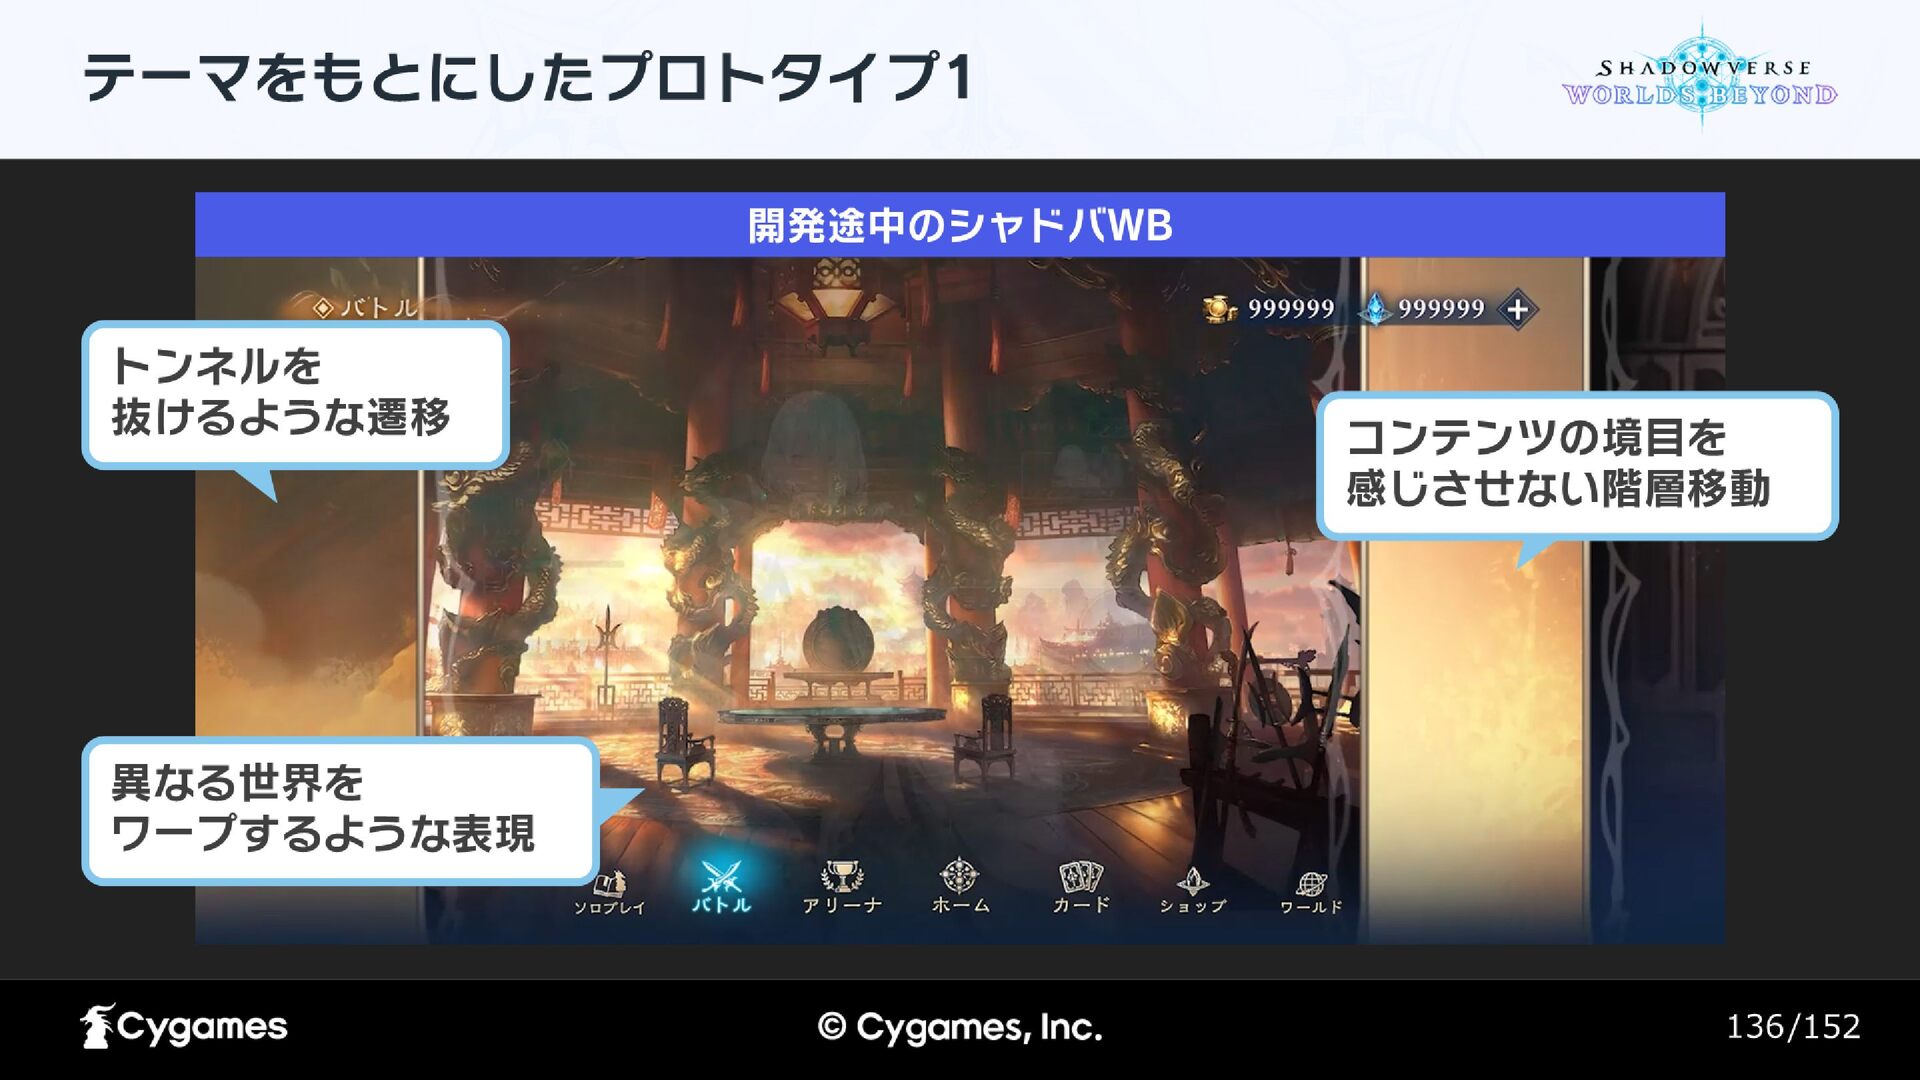The width and height of the screenshot is (1920, 1080).
Task: Click the blue crystal currency icon
Action: [1376, 309]
